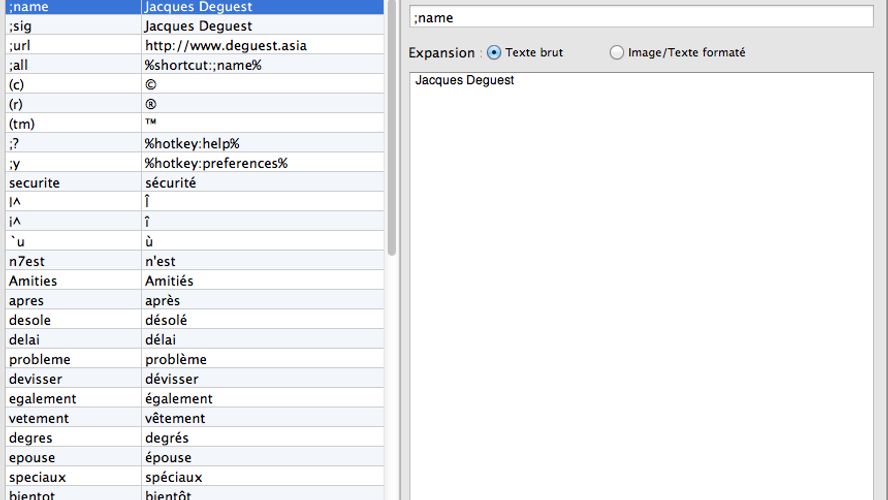Click inside the expansion text area
Screen dimensions: 888x500
point(641,280)
